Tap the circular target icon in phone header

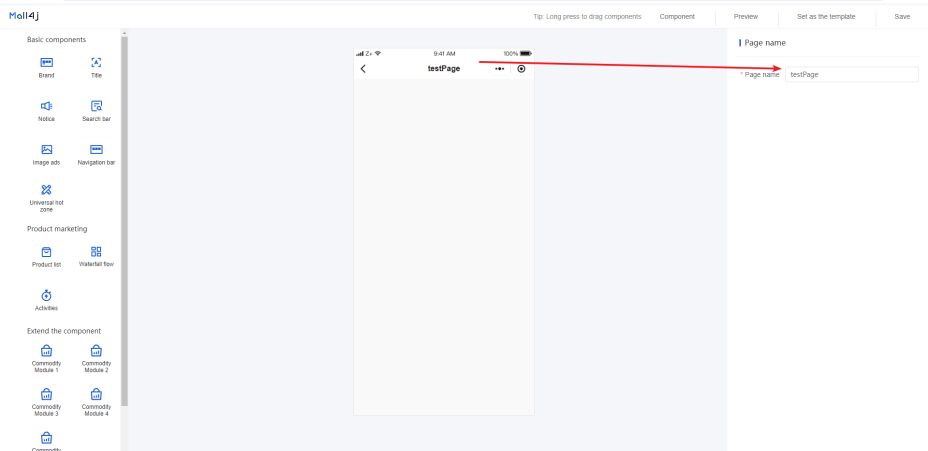(x=521, y=69)
